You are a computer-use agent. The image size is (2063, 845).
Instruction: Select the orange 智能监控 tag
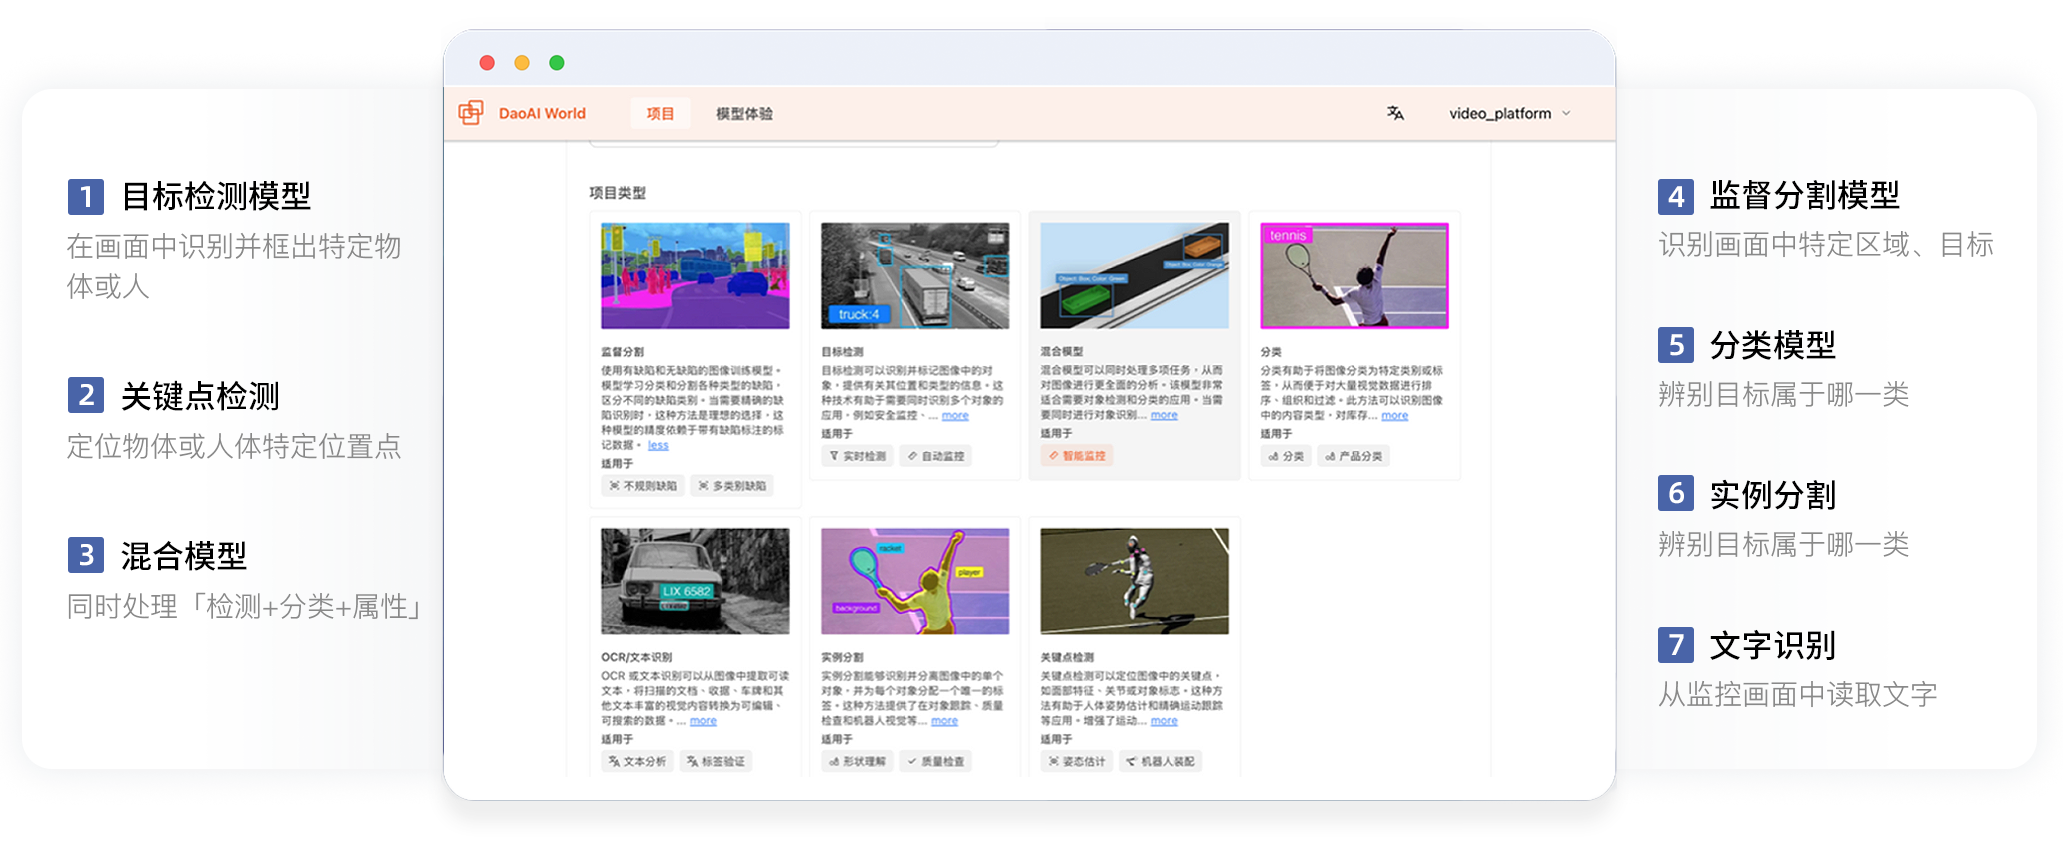coord(1077,456)
